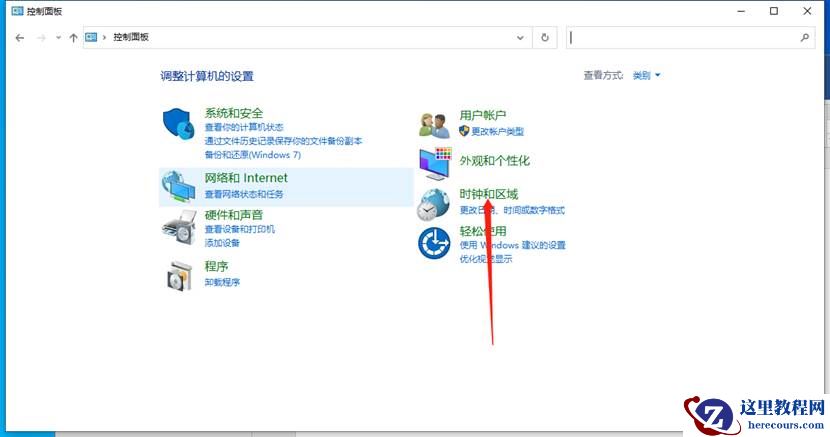The width and height of the screenshot is (830, 437).
Task: Open the Hardware and Sound printer icon
Action: coord(179,227)
